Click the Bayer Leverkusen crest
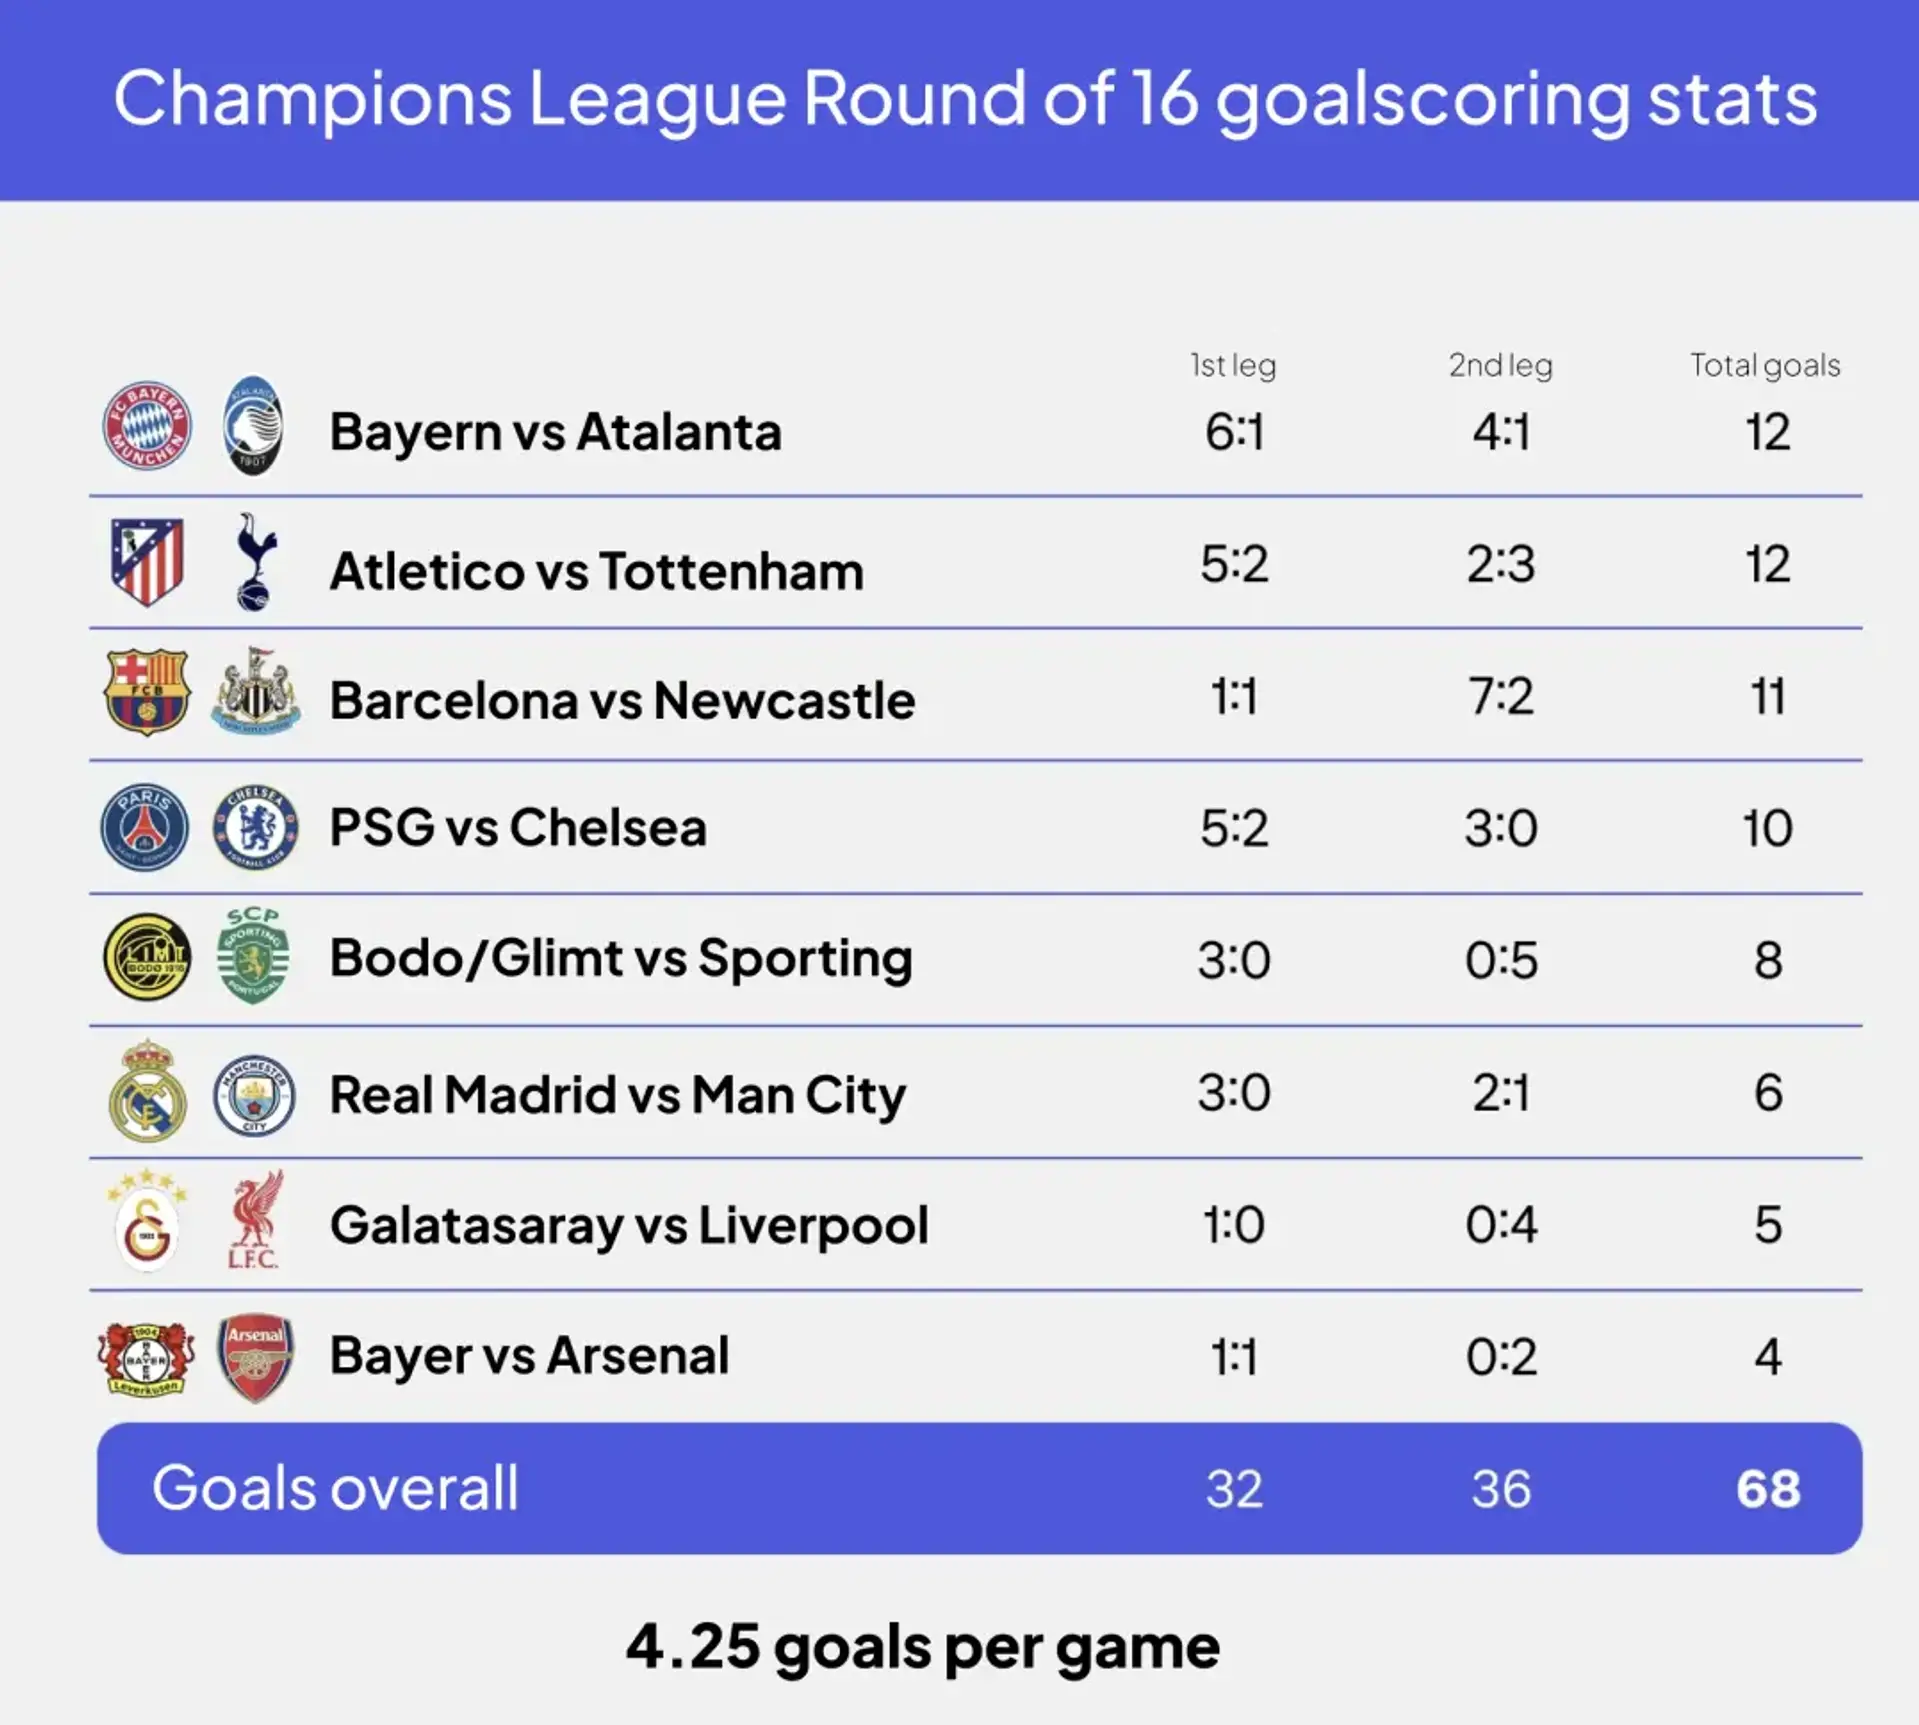Screen dimensions: 1919x1725 pyautogui.click(x=146, y=1357)
